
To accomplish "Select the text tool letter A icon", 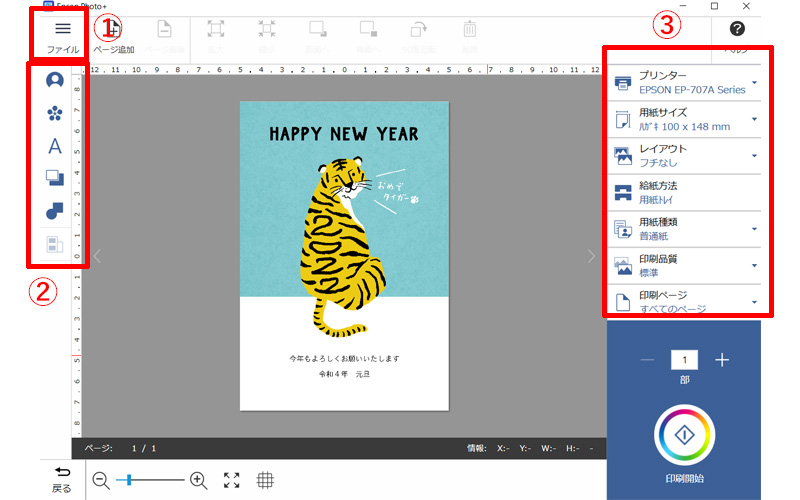I will point(55,146).
